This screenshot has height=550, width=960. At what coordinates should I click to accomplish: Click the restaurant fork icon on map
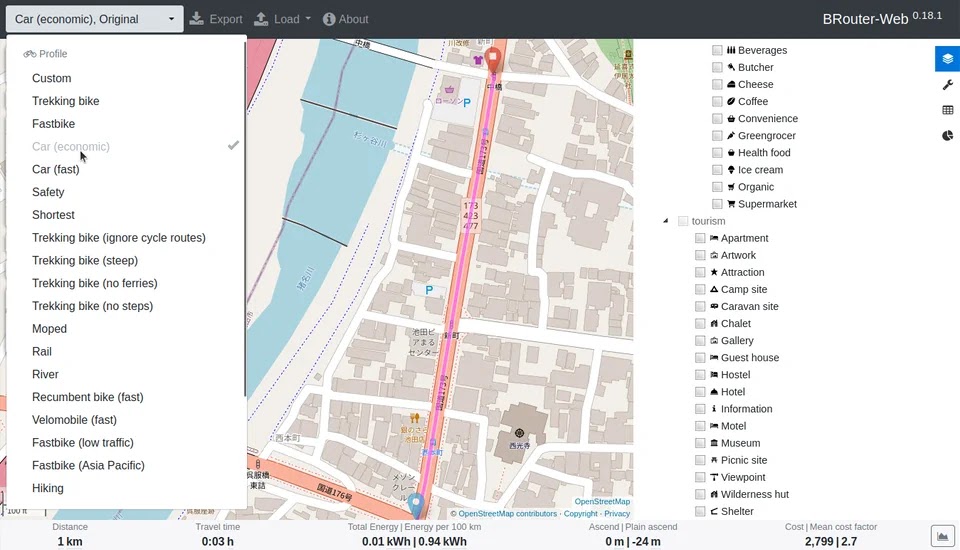click(x=414, y=418)
